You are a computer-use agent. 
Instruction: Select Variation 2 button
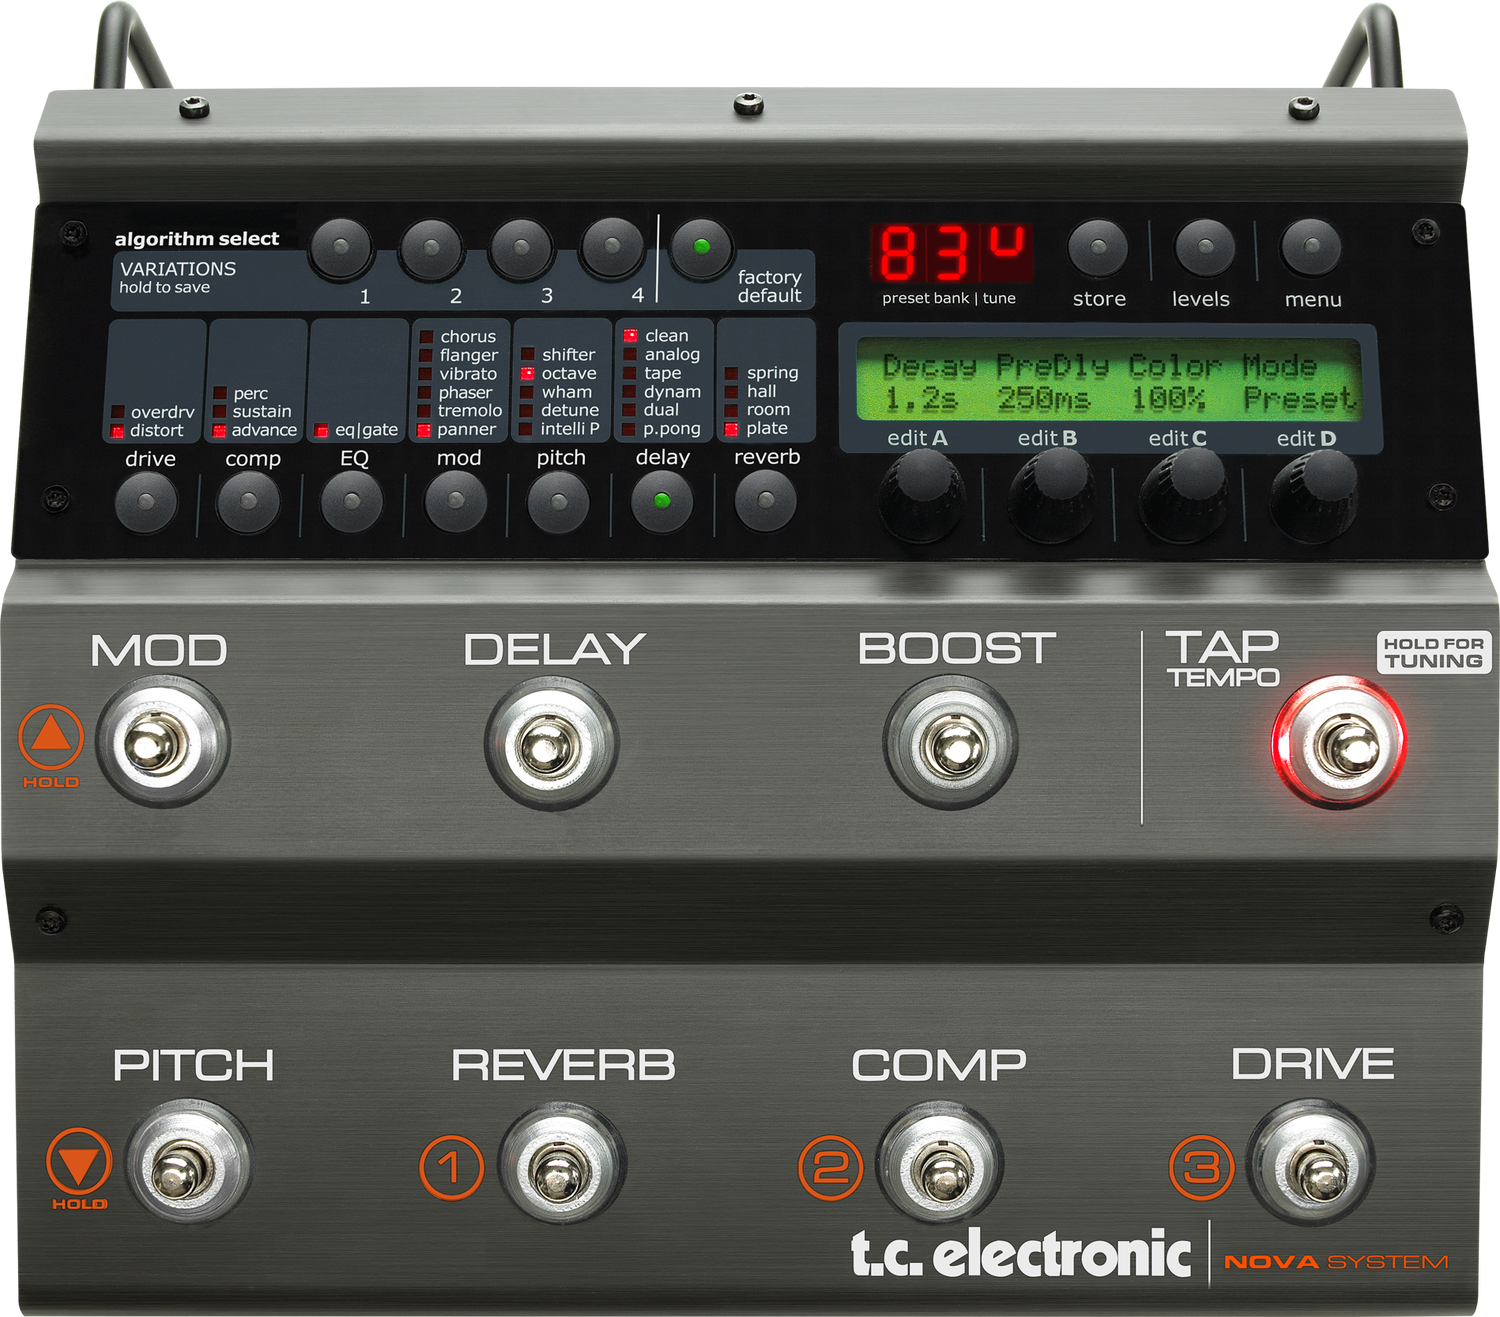[431, 247]
